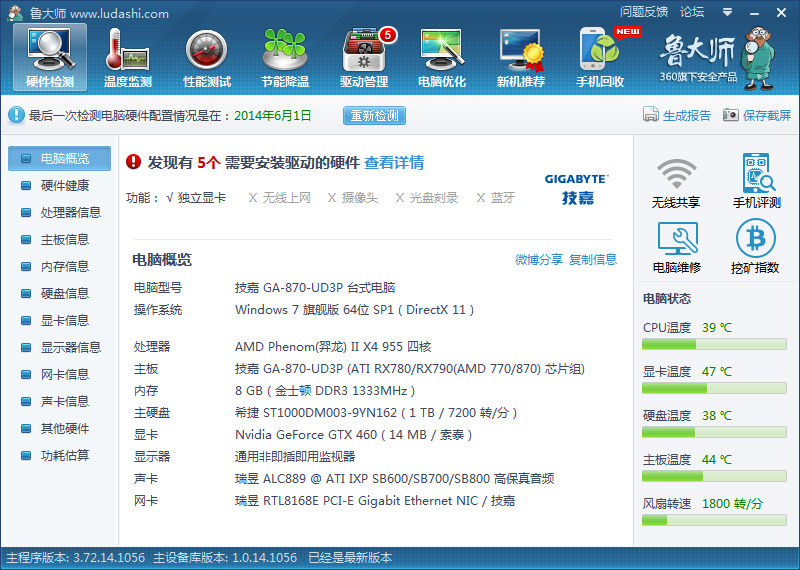Click the 风扇转速 progress bar

click(x=714, y=520)
